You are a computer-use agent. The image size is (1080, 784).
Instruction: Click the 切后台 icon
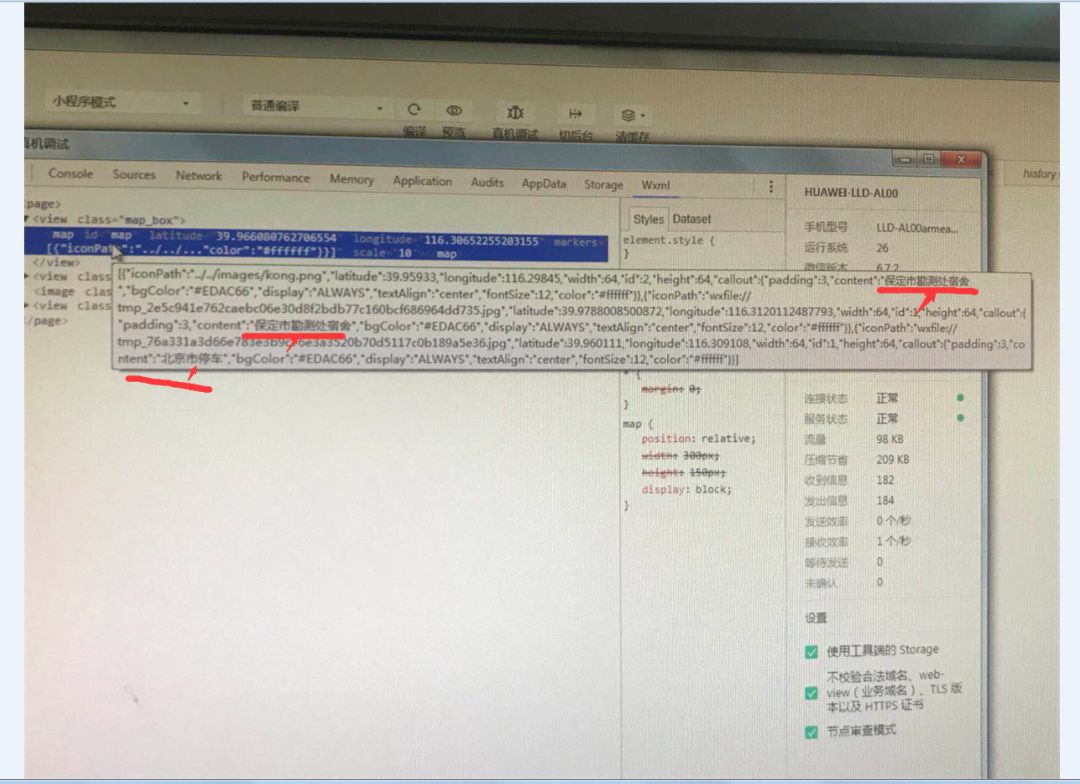575,113
